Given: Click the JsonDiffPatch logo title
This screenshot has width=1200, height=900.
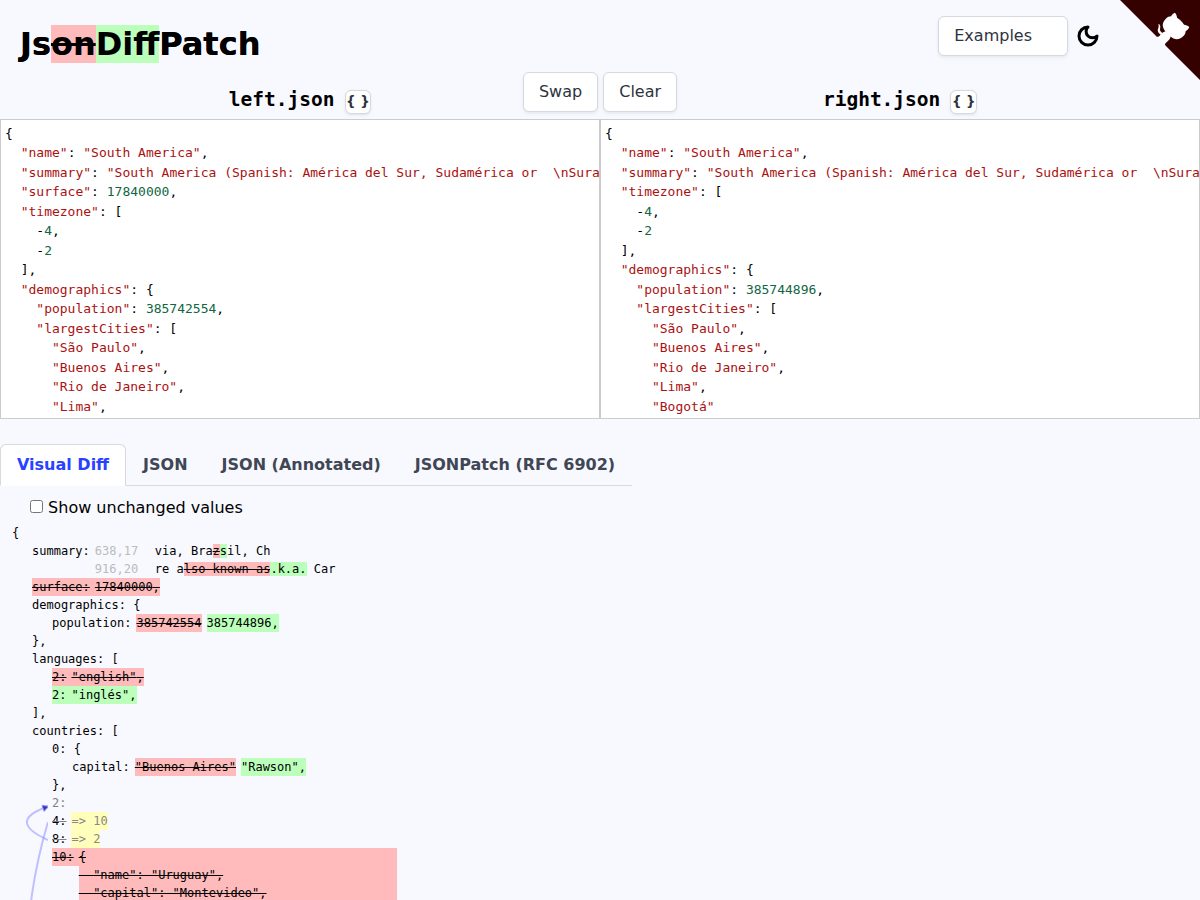Looking at the screenshot, I should (139, 44).
